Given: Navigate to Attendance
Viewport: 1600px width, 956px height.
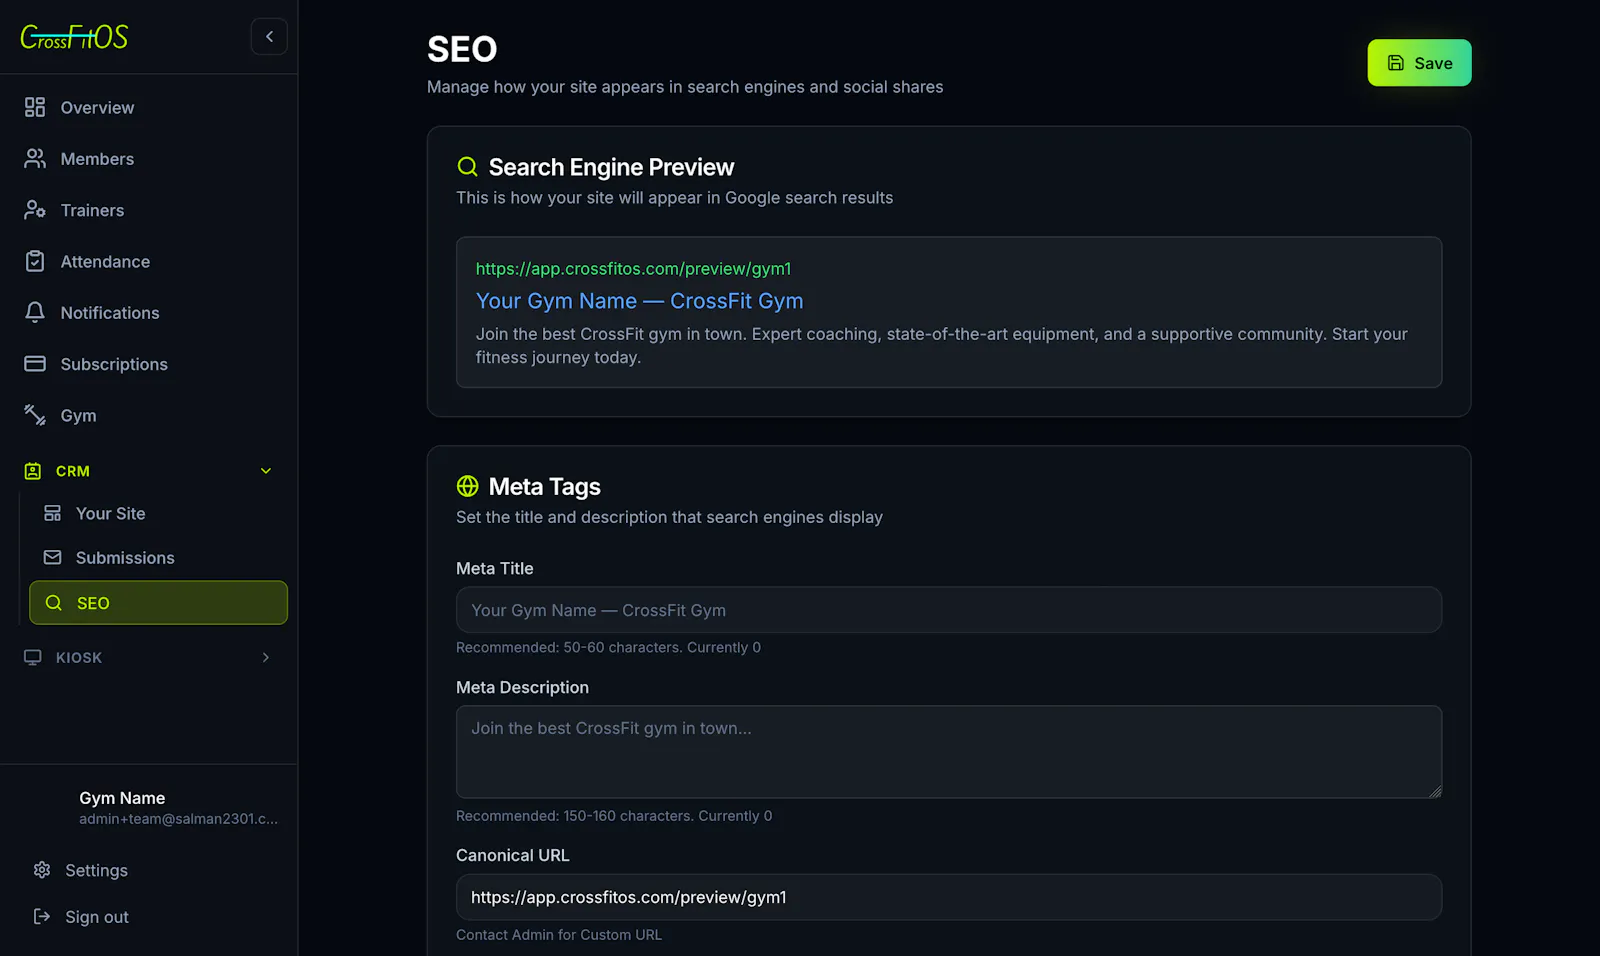Looking at the screenshot, I should coord(149,261).
